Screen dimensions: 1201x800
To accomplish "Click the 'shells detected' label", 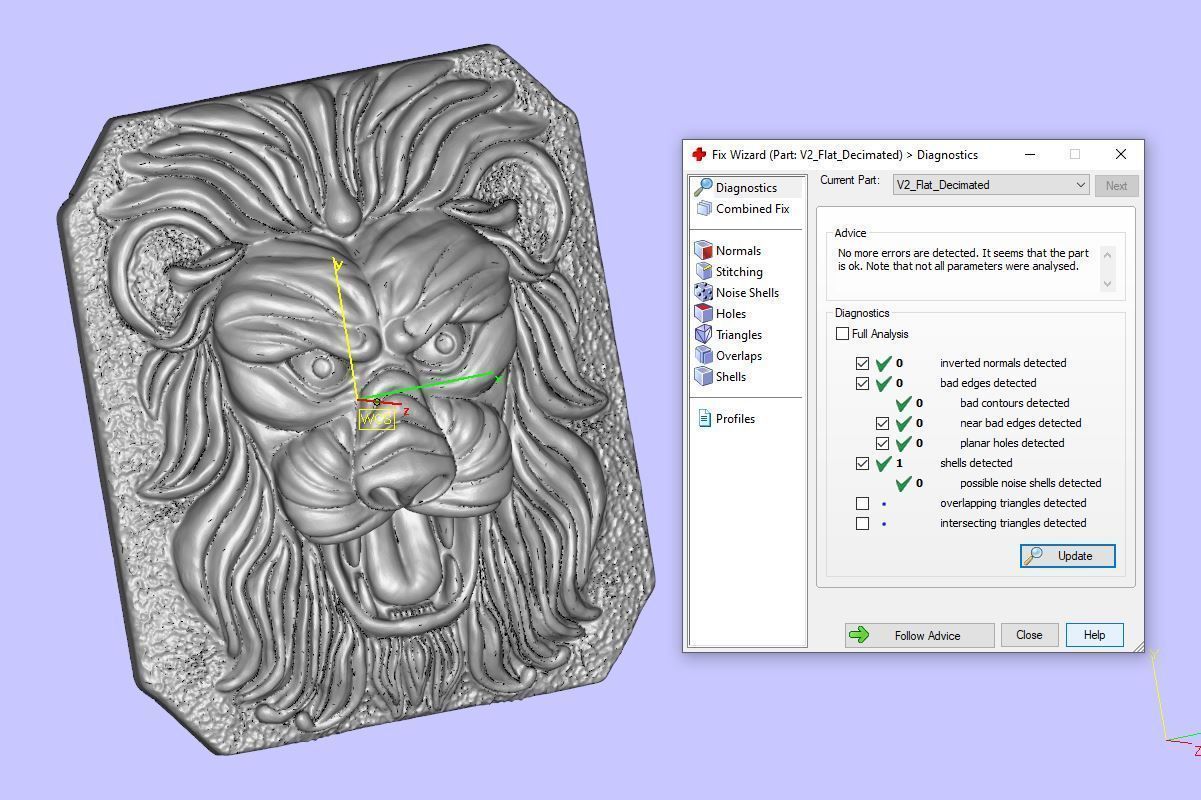I will (976, 463).
